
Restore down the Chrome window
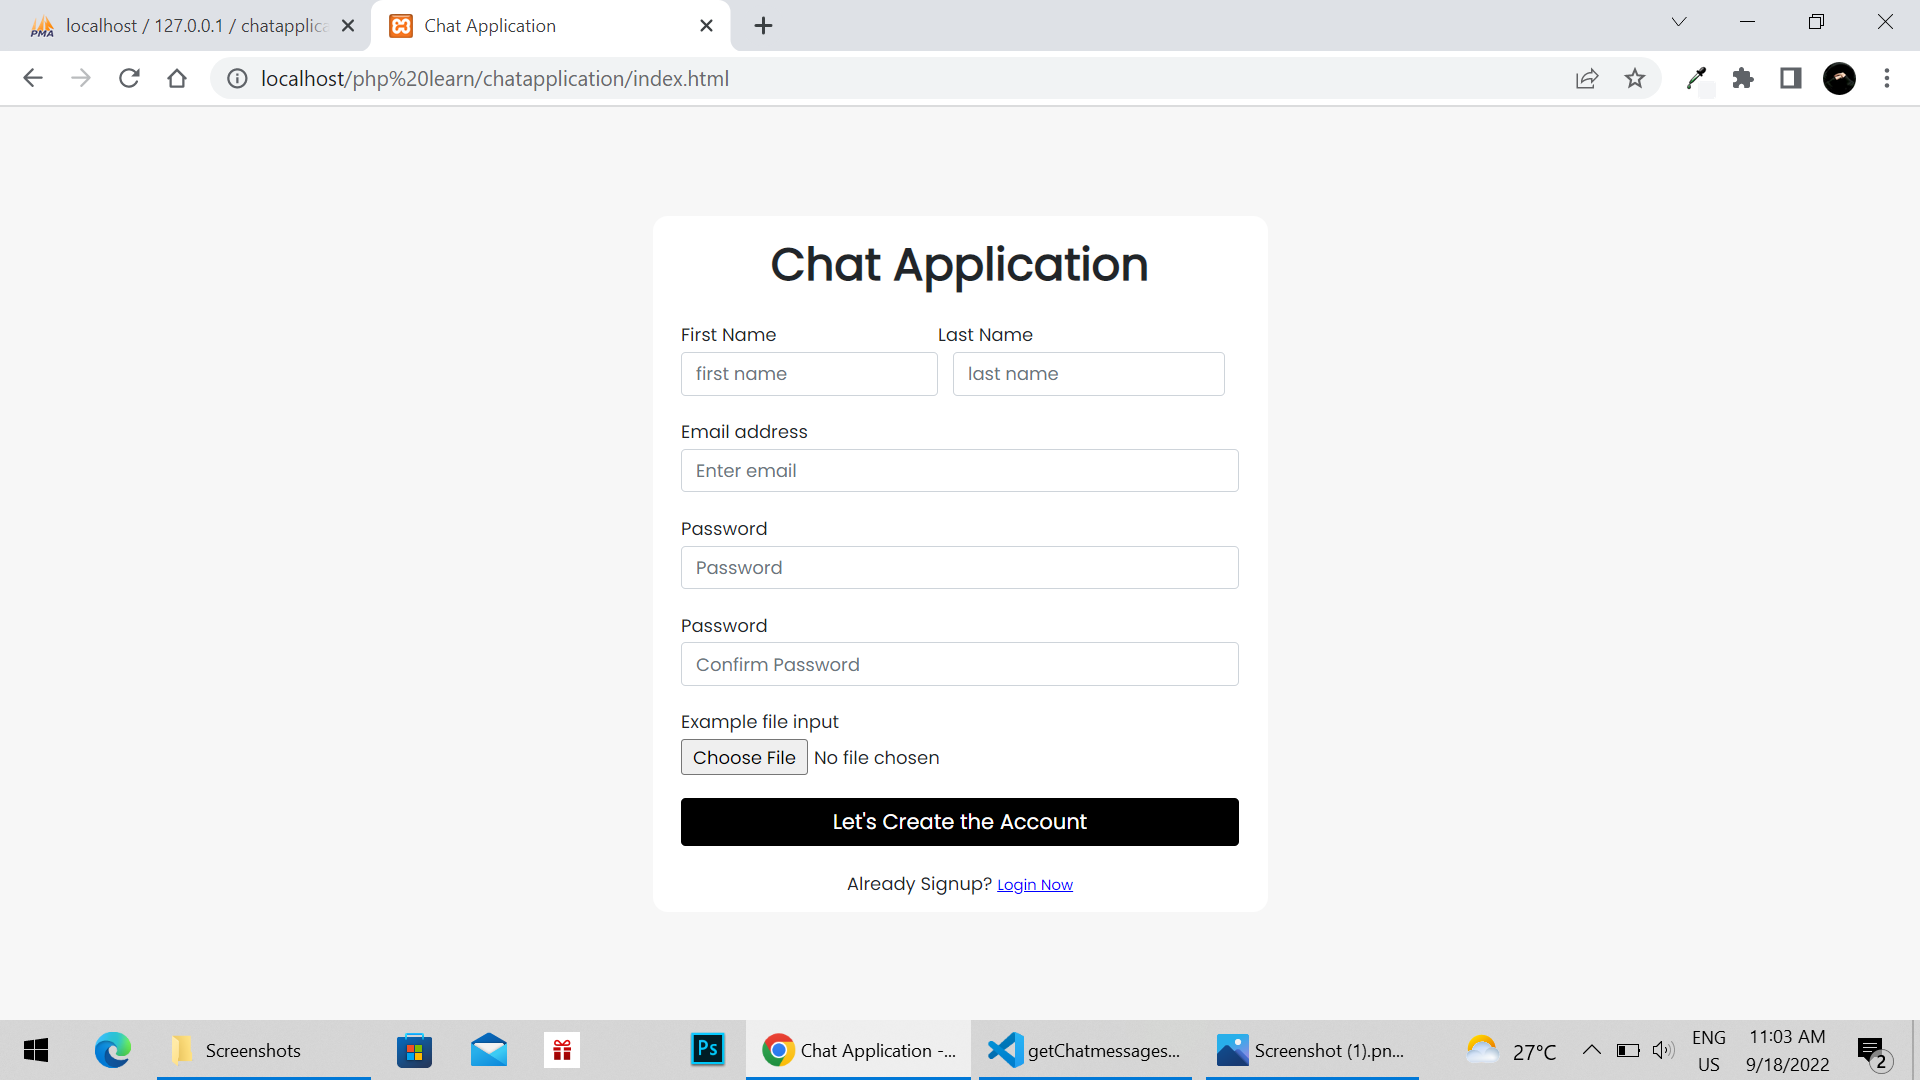1816,22
